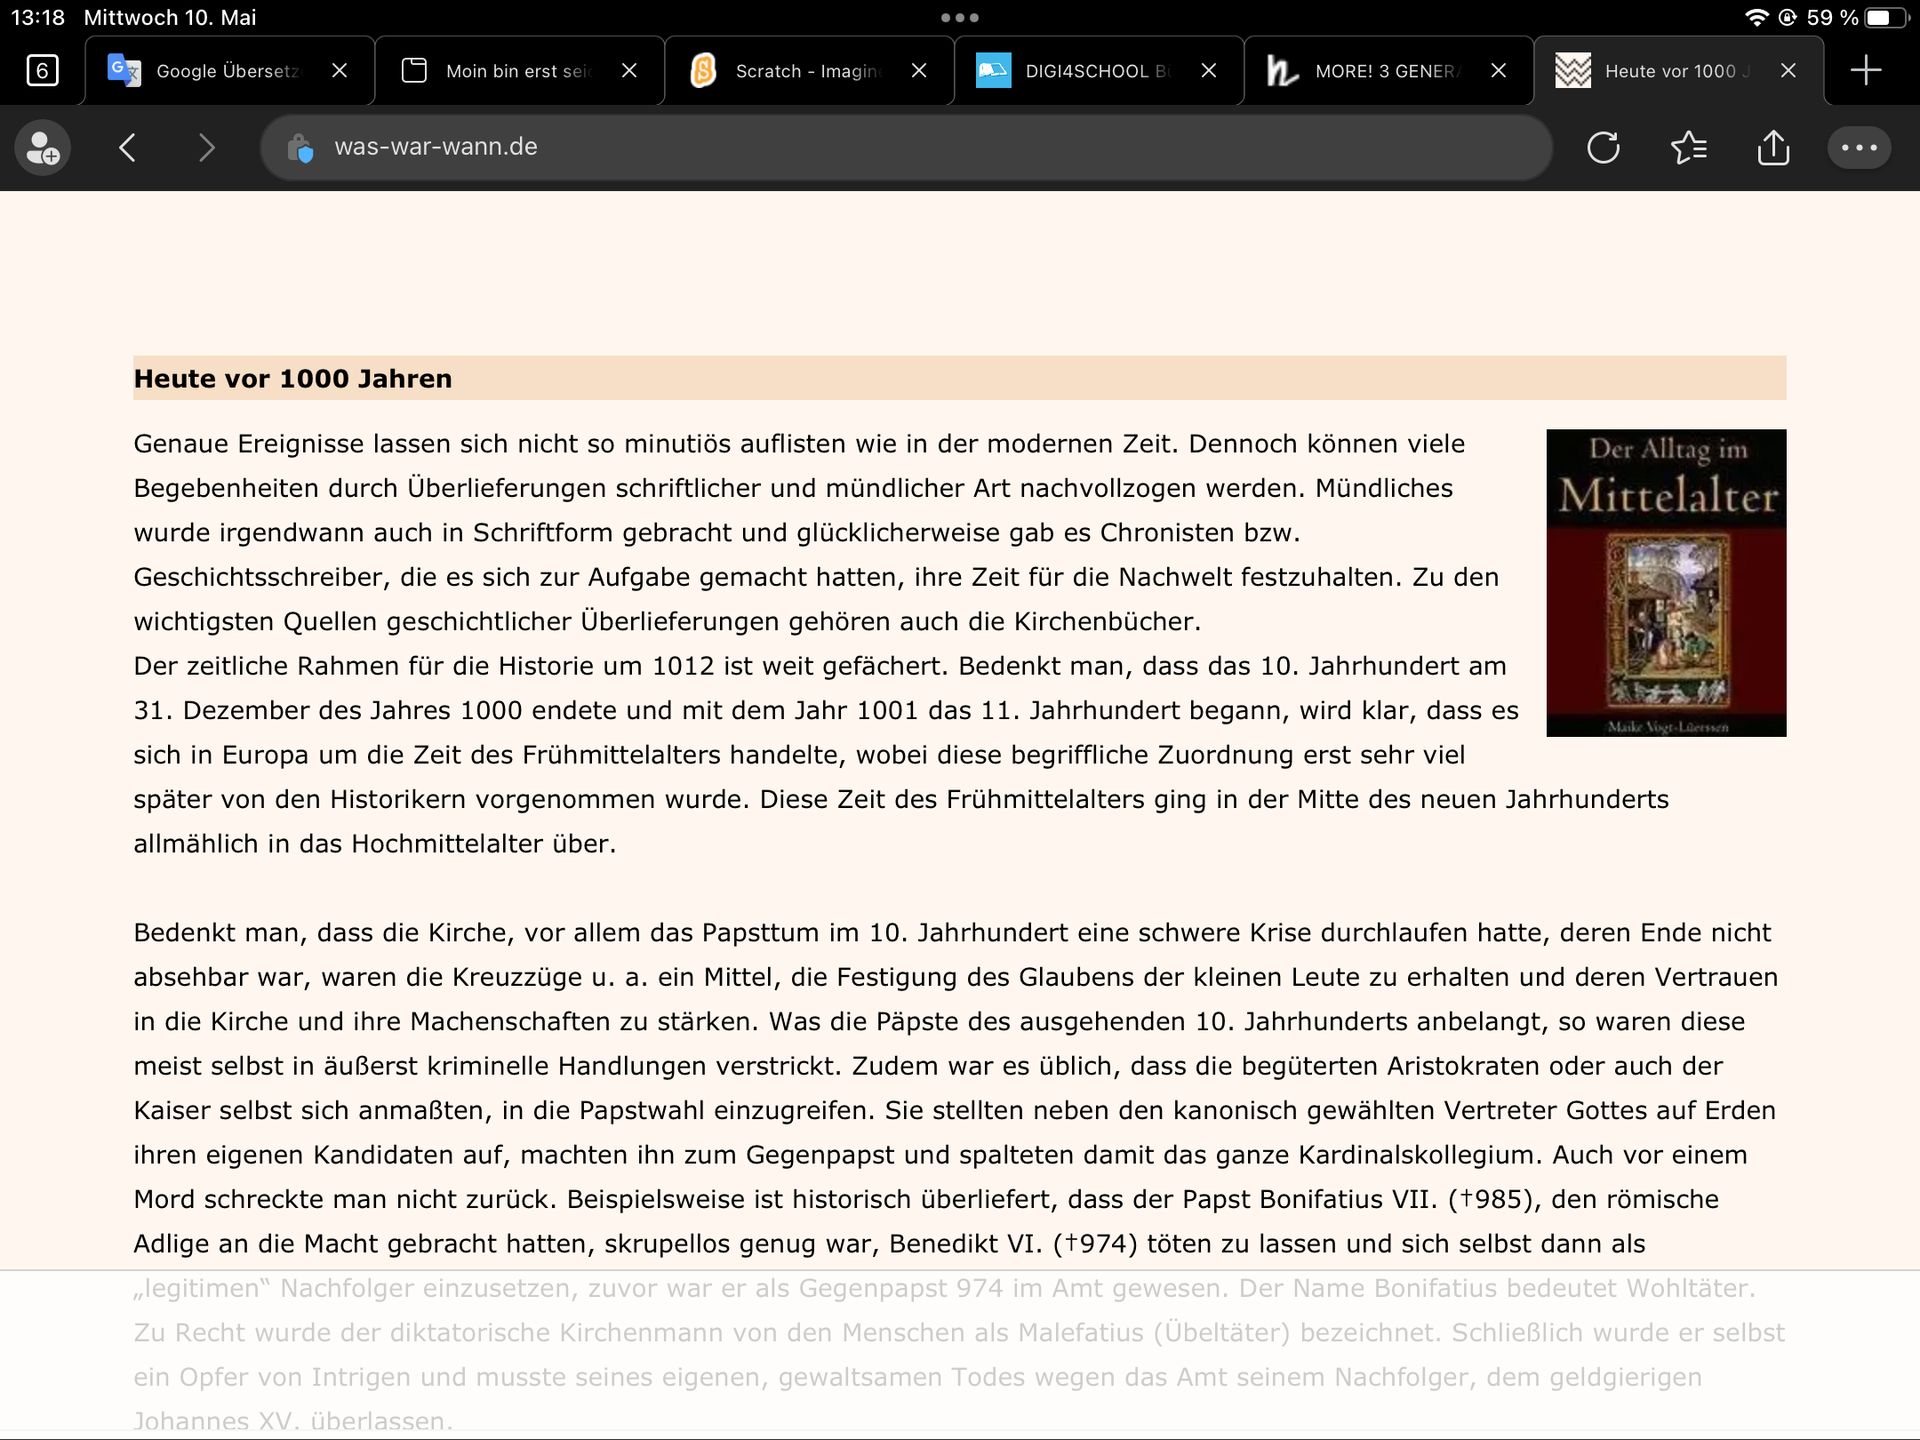The width and height of the screenshot is (1920, 1440).
Task: Open a new tab with plus
Action: [x=1865, y=71]
